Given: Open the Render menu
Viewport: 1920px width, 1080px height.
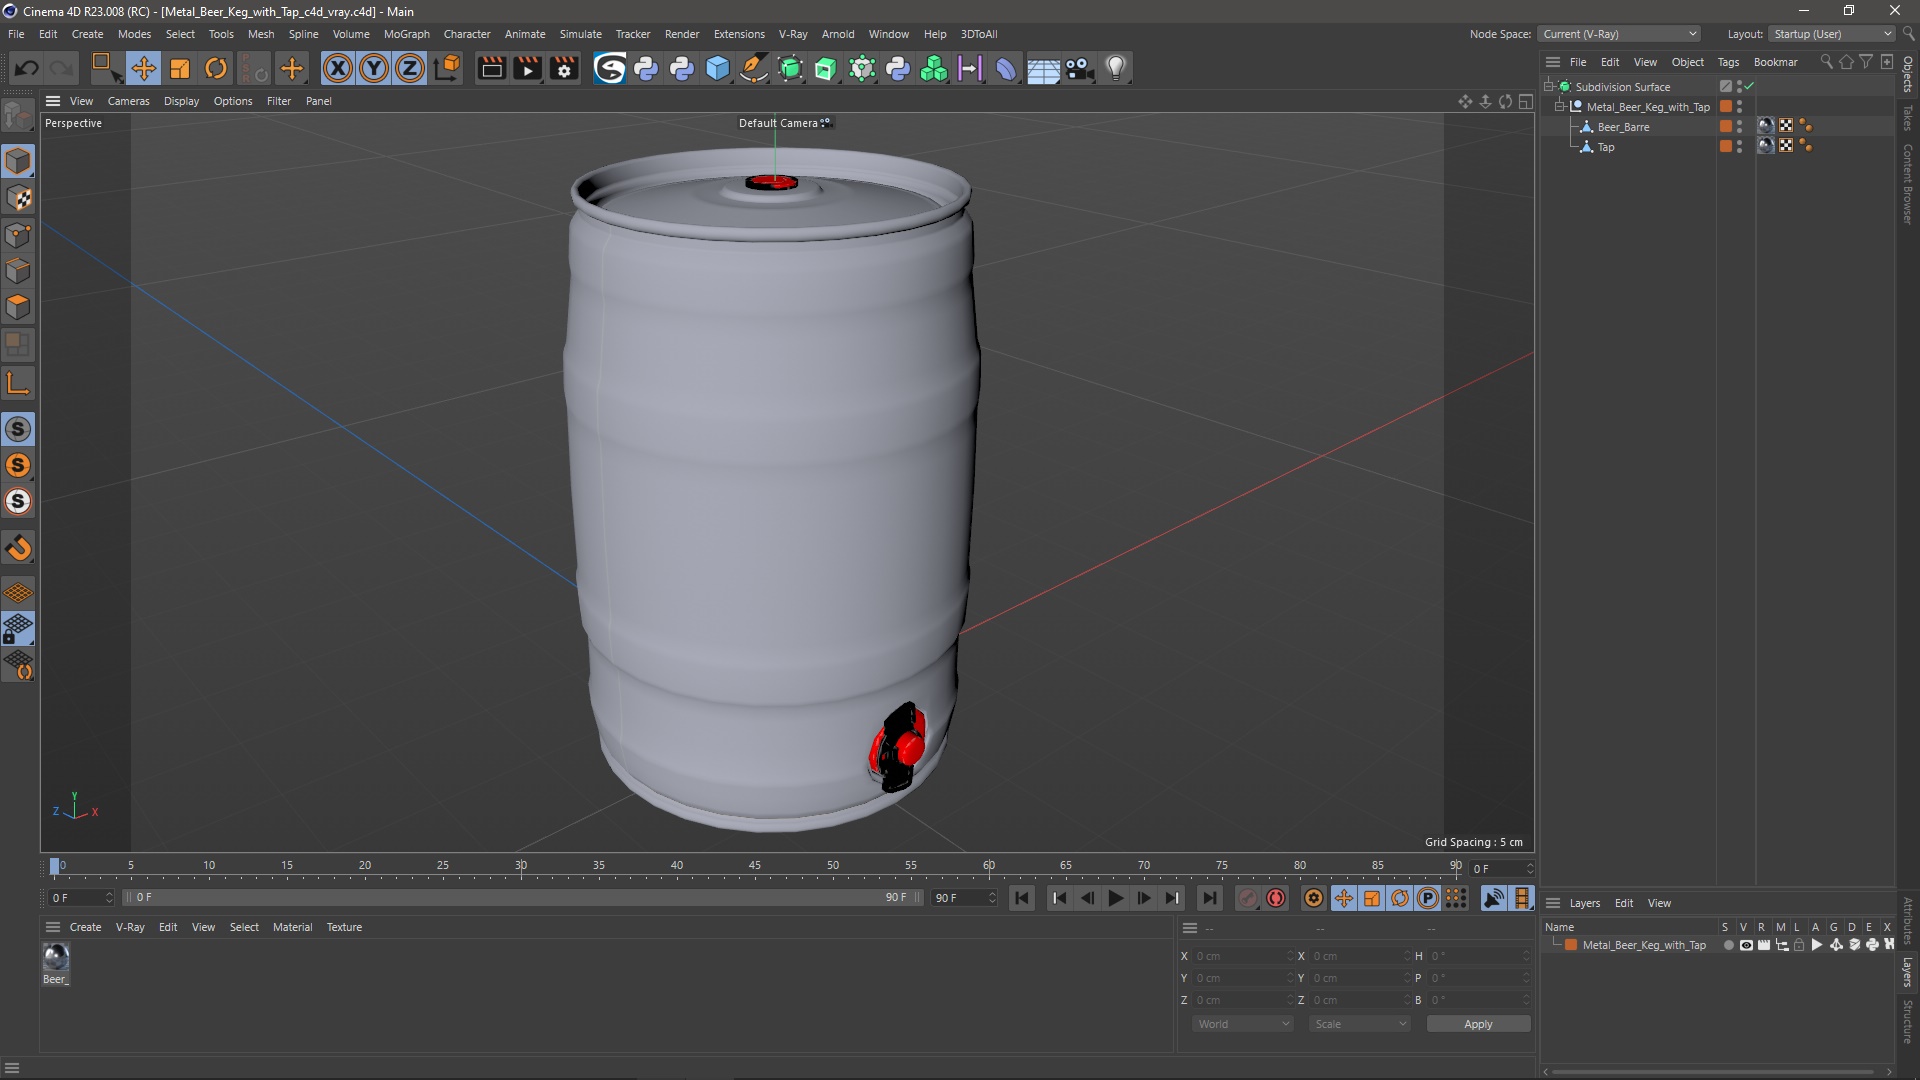Looking at the screenshot, I should coord(682,34).
